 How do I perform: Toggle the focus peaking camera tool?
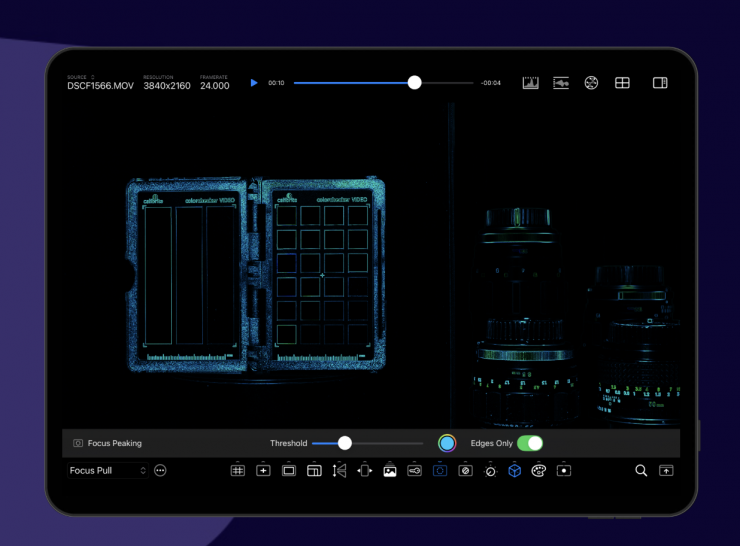pyautogui.click(x=440, y=470)
